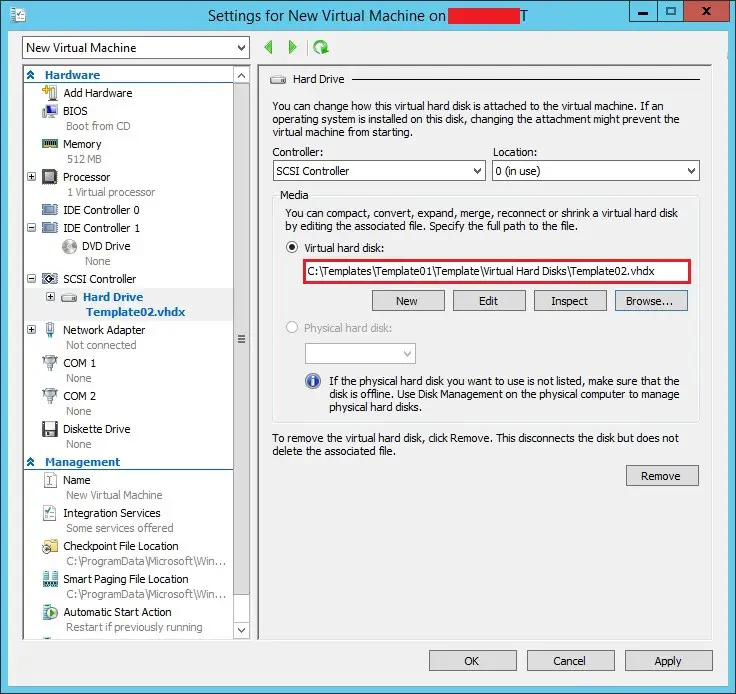This screenshot has width=736, height=694.
Task: Click the 1 Virtual processor text
Action: pos(111,192)
